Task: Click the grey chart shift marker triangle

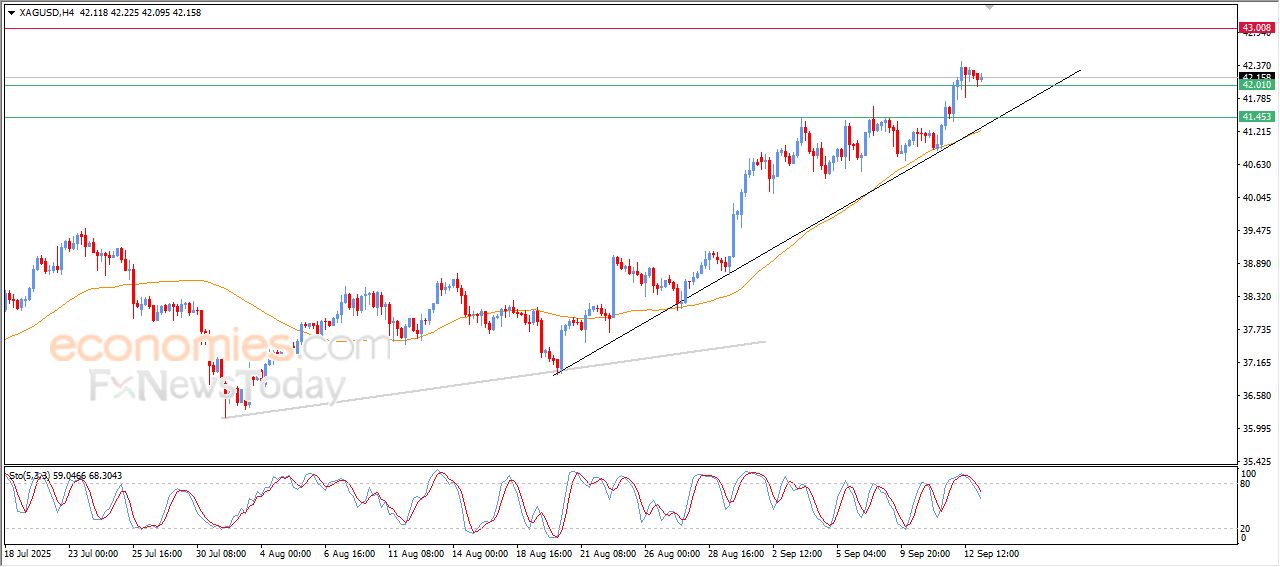Action: 990,7
